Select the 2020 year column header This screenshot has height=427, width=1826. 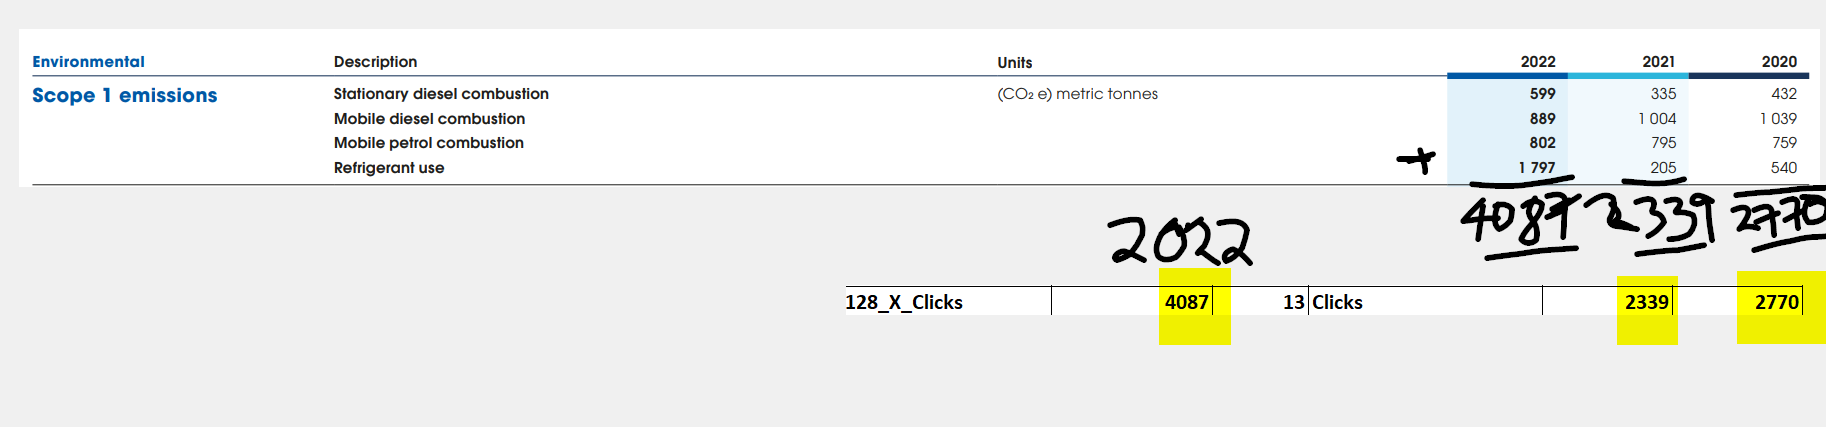click(1779, 62)
